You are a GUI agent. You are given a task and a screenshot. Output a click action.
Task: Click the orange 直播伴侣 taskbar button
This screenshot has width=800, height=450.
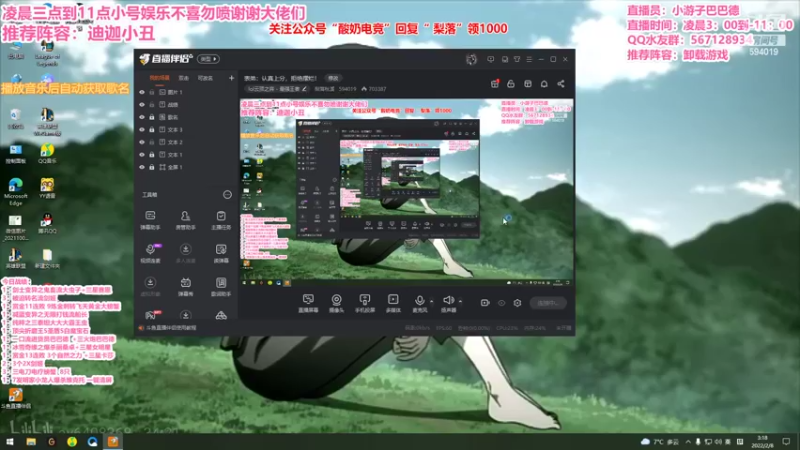pyautogui.click(x=113, y=442)
